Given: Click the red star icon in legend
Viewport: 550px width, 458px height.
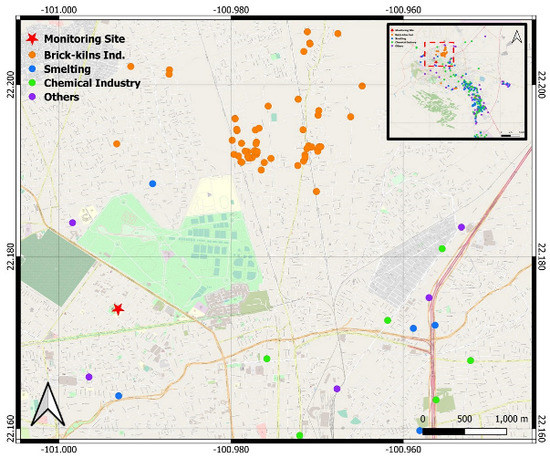Looking at the screenshot, I should point(32,39).
